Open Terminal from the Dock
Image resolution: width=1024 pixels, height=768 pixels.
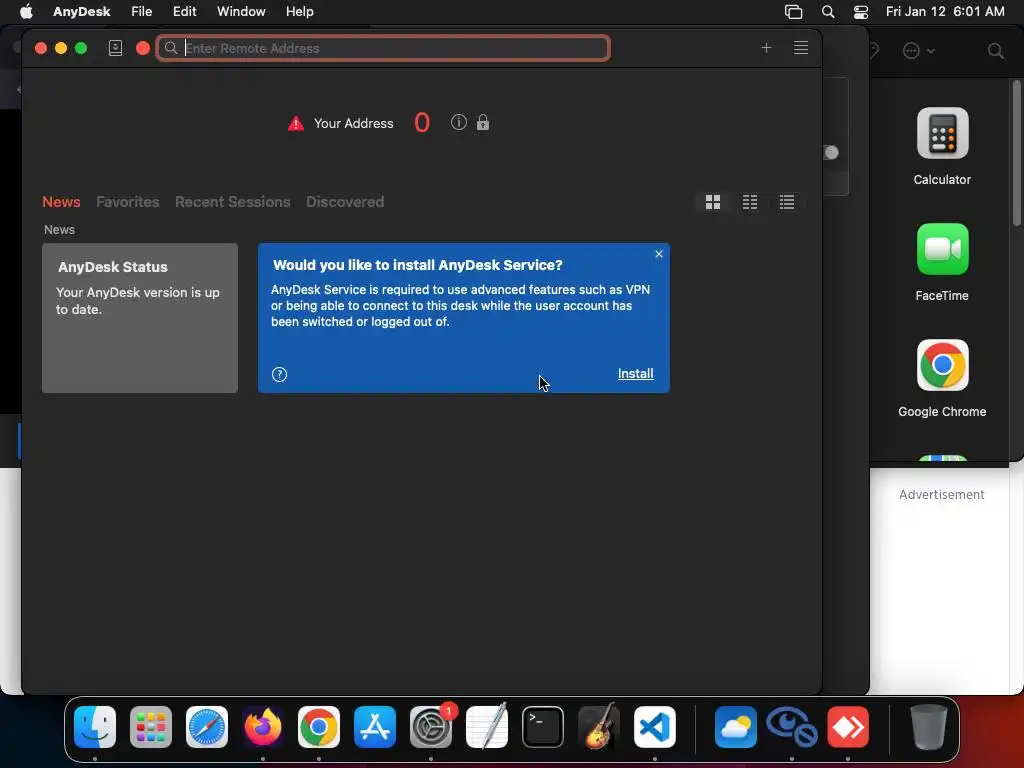543,727
